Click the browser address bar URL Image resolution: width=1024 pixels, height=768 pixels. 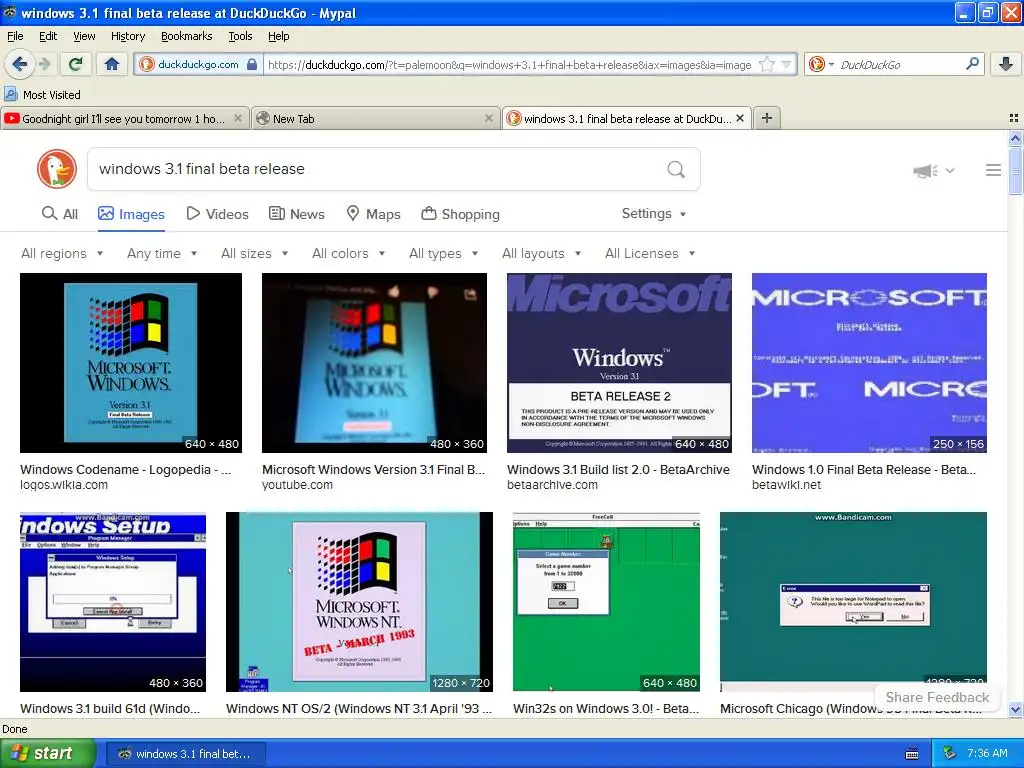point(509,65)
